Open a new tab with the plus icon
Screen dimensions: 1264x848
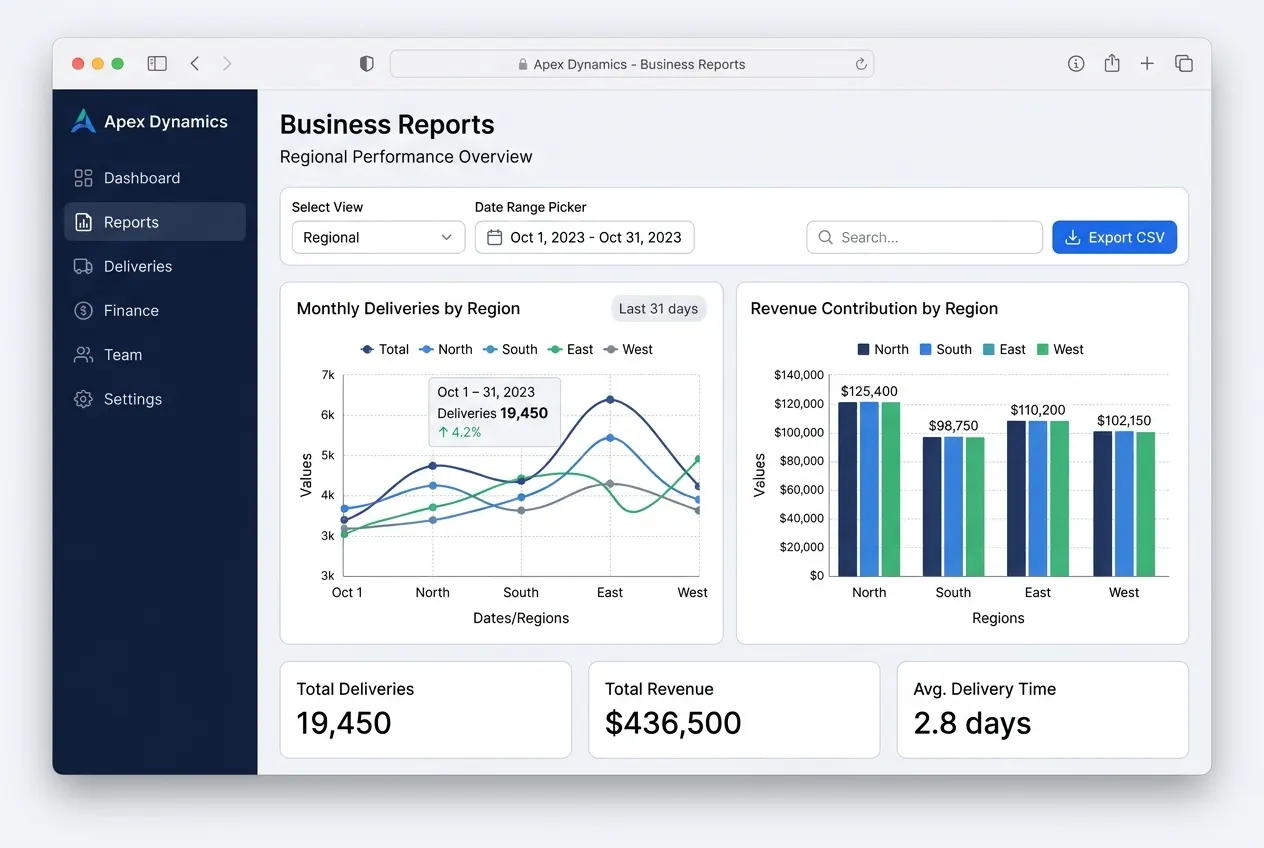[x=1147, y=63]
